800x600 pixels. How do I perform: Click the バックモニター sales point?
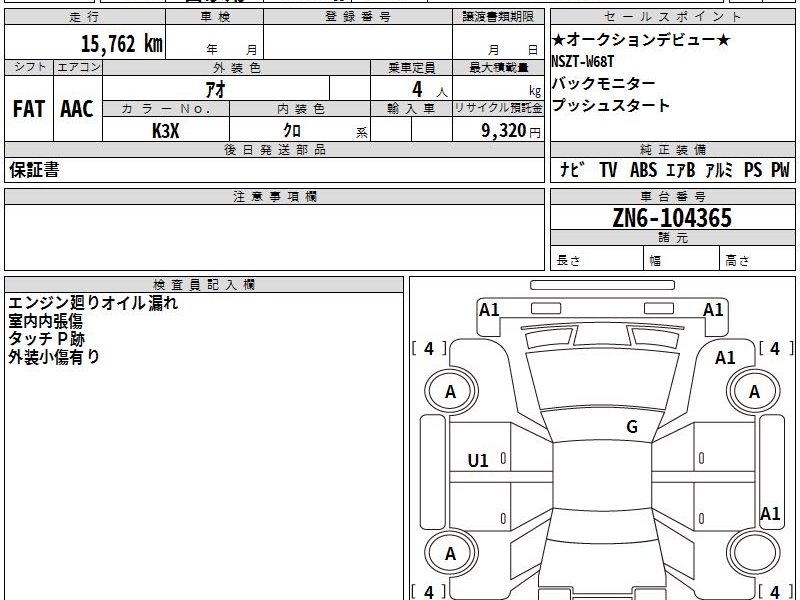click(603, 83)
